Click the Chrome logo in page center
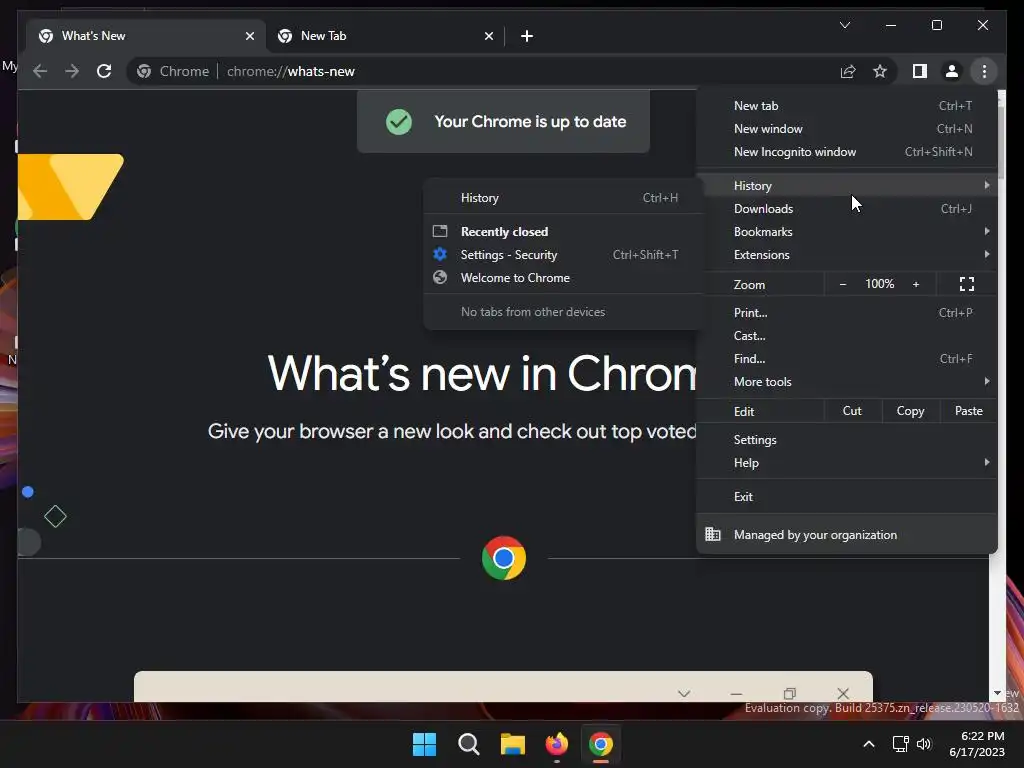The image size is (1024, 768). pyautogui.click(x=504, y=558)
